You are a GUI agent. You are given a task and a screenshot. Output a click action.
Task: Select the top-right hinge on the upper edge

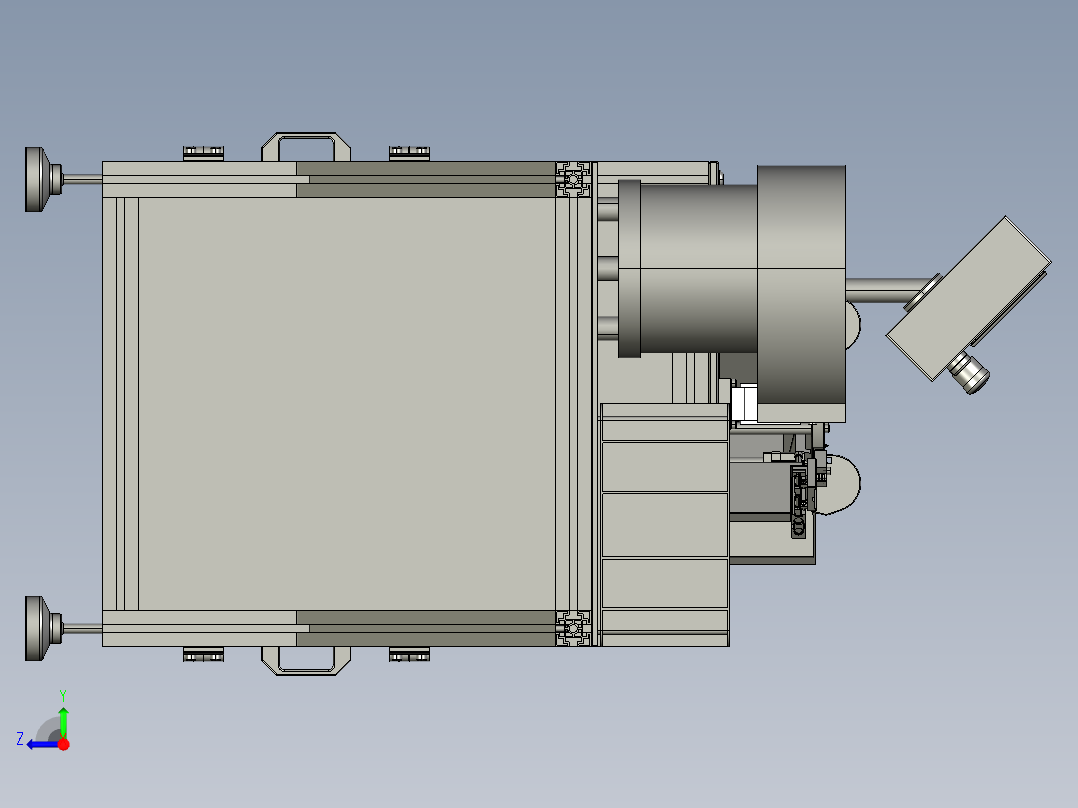(x=409, y=153)
